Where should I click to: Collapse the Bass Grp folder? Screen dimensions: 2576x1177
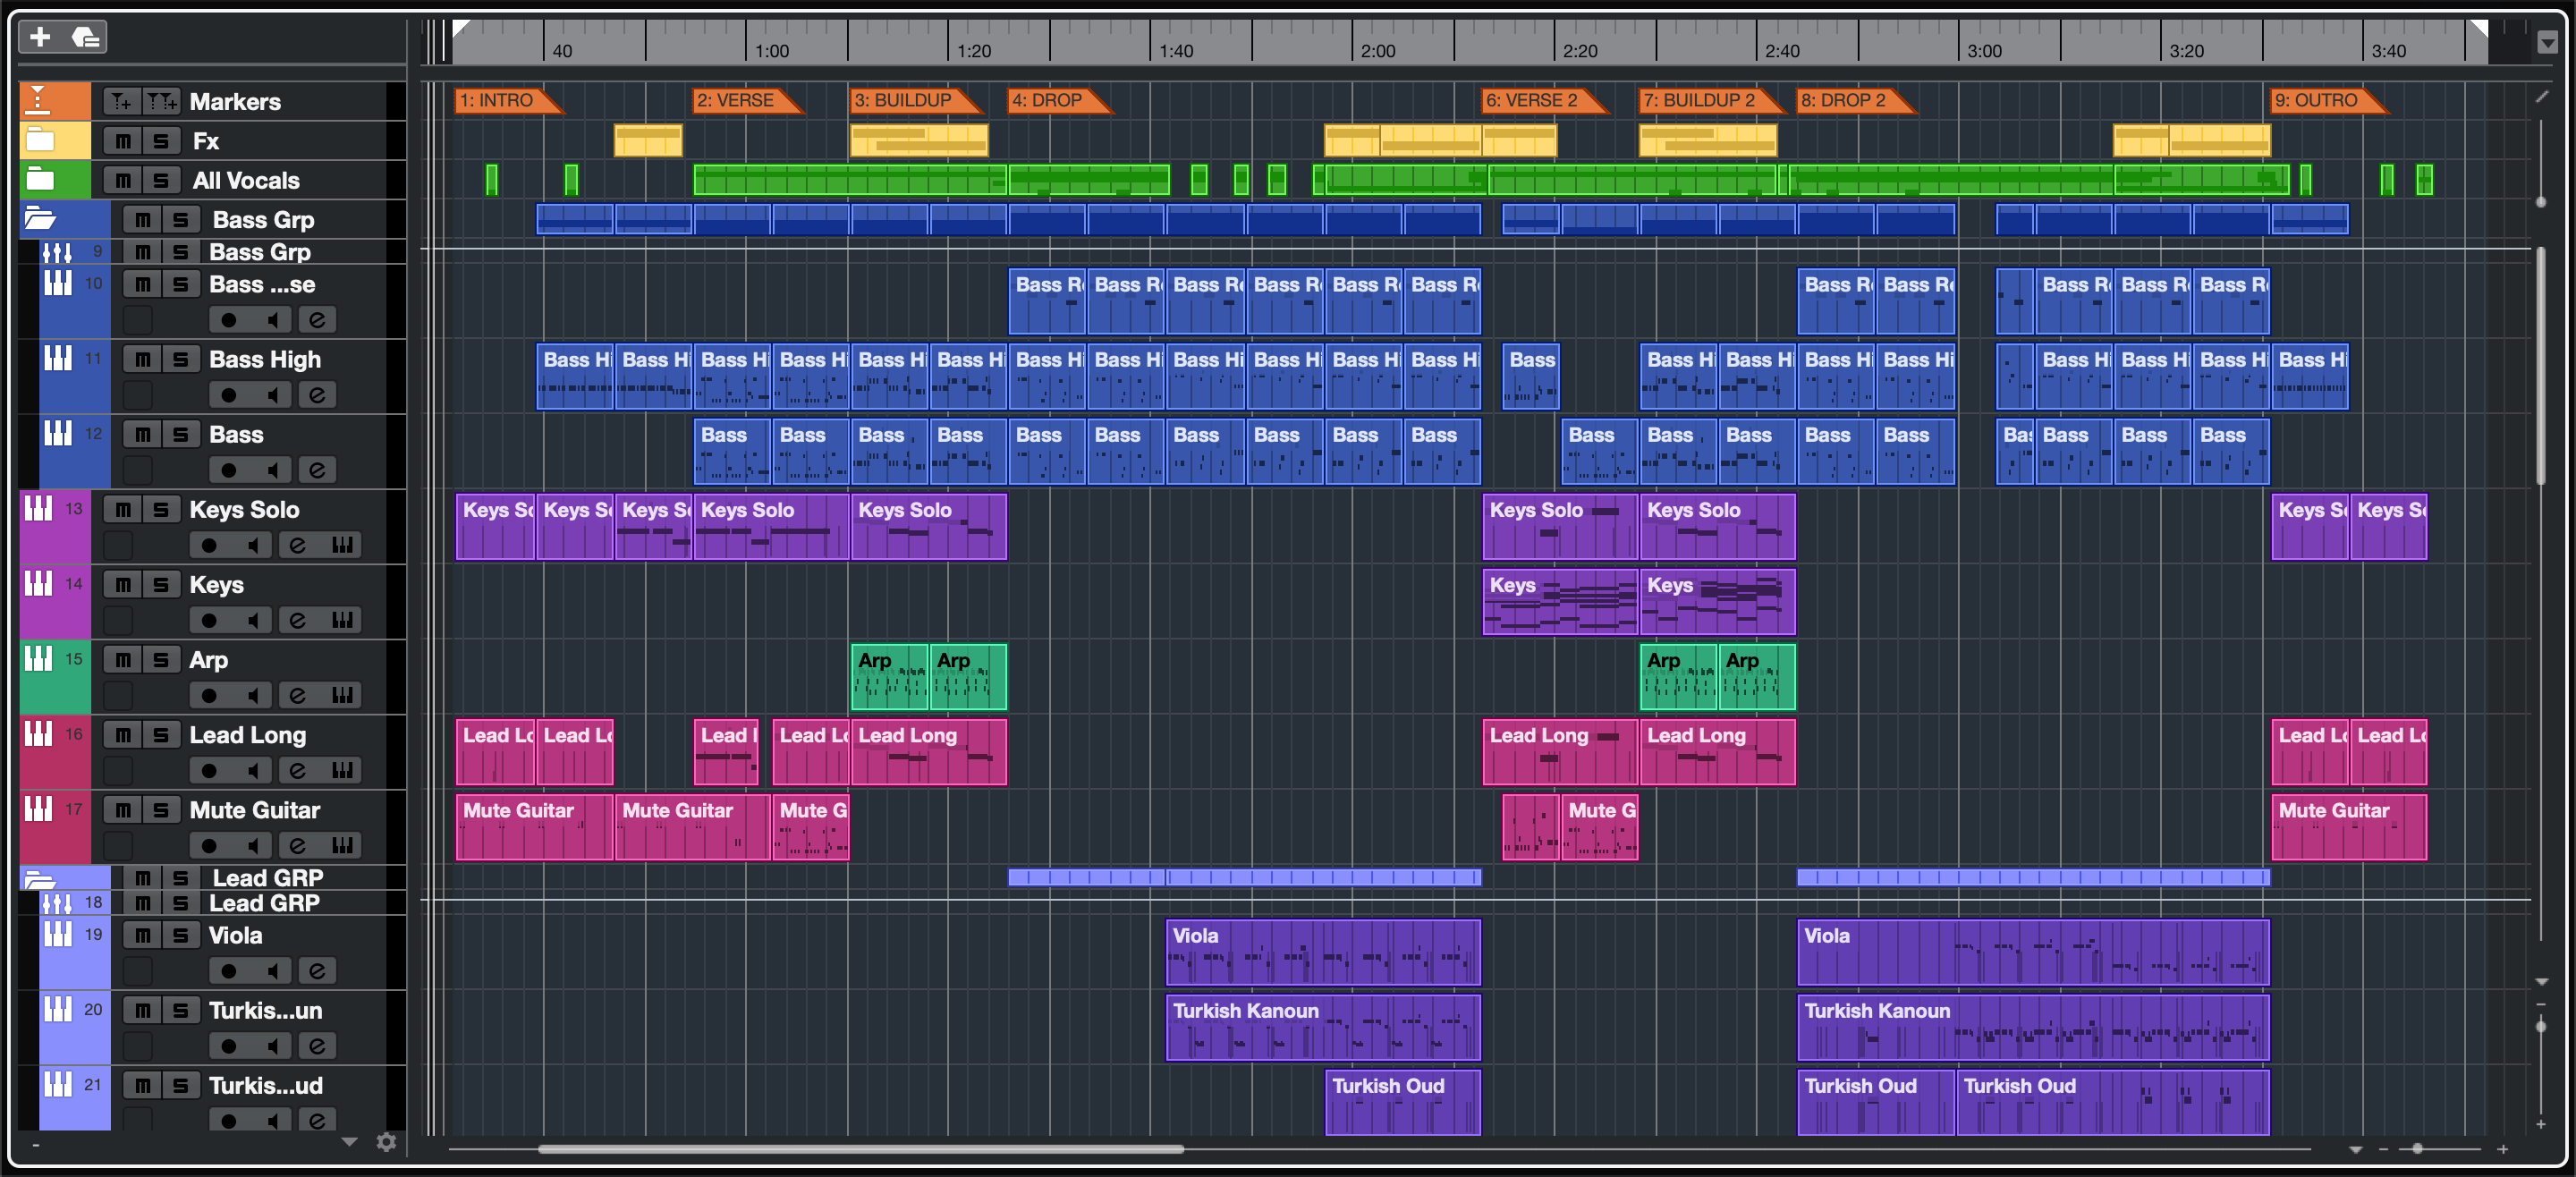tap(40, 218)
